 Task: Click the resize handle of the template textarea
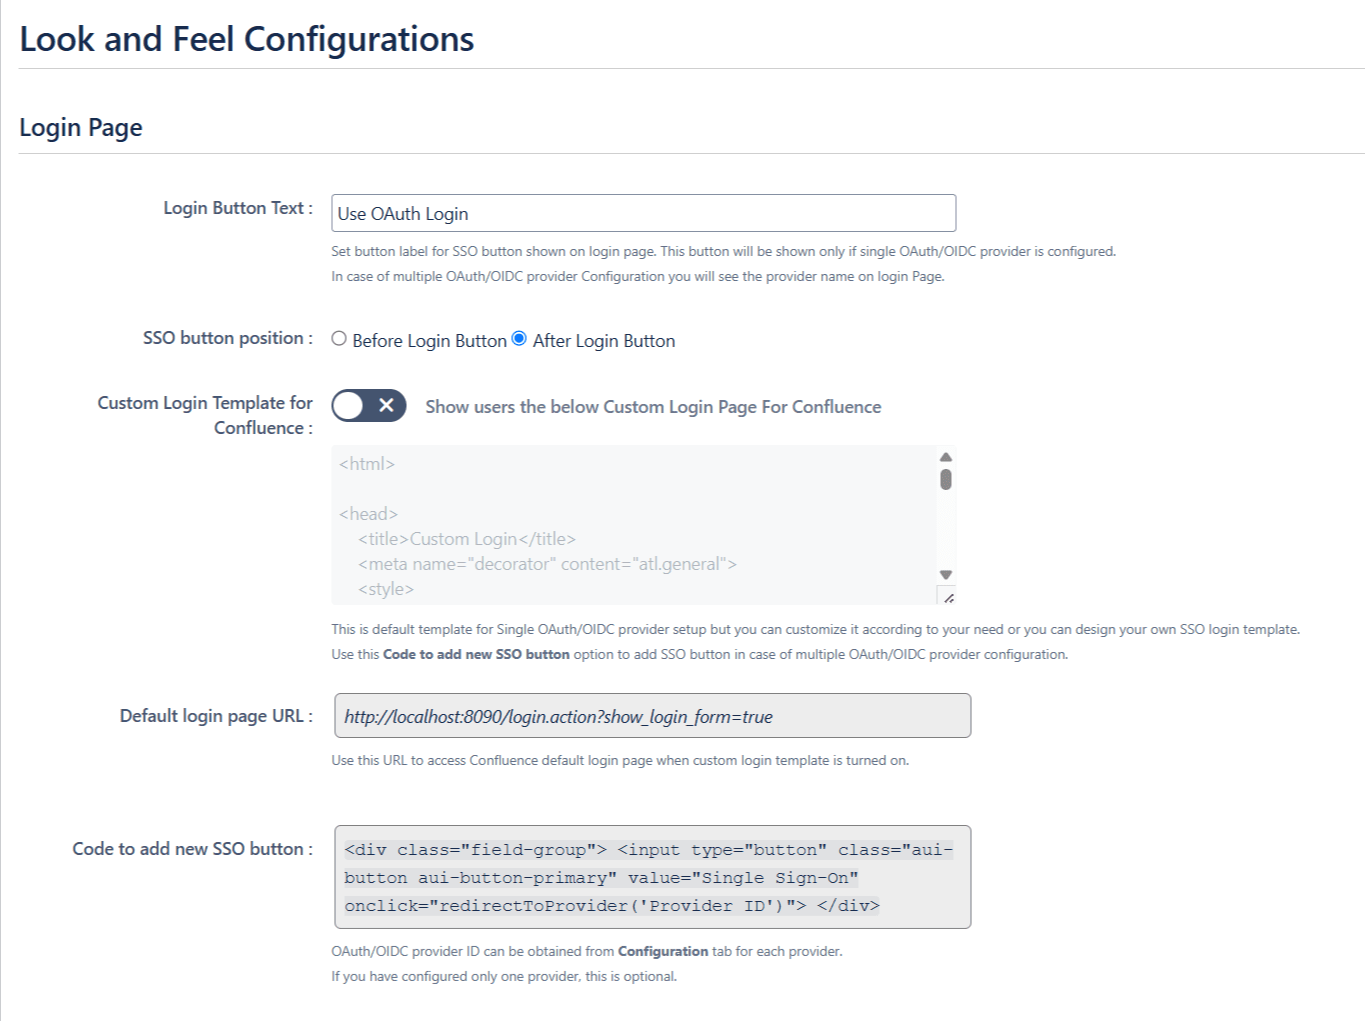[948, 597]
